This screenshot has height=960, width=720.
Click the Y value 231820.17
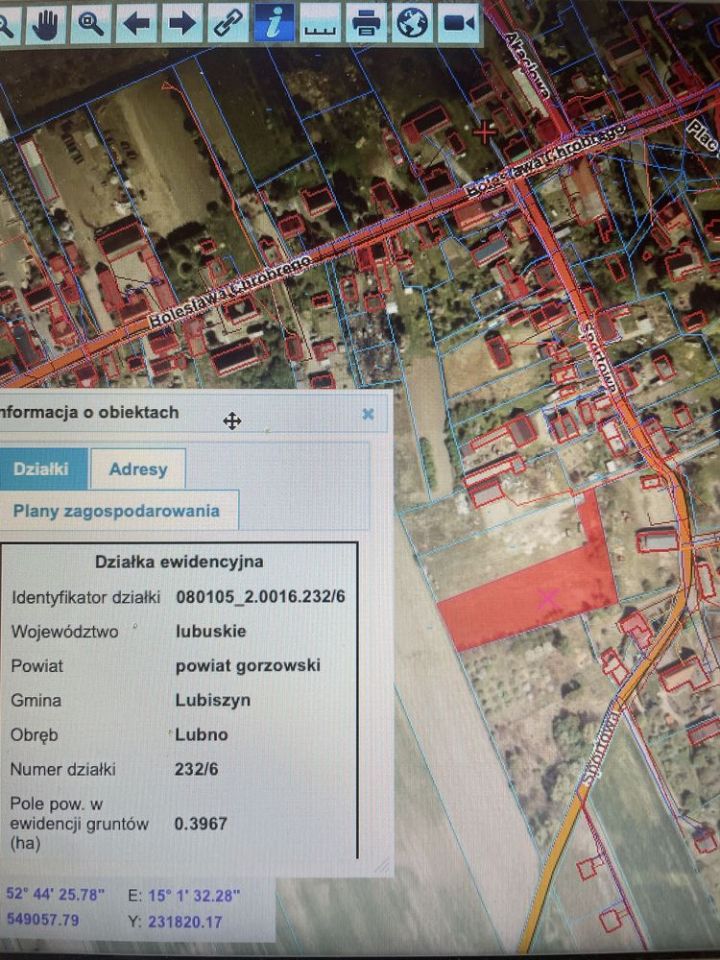184,921
